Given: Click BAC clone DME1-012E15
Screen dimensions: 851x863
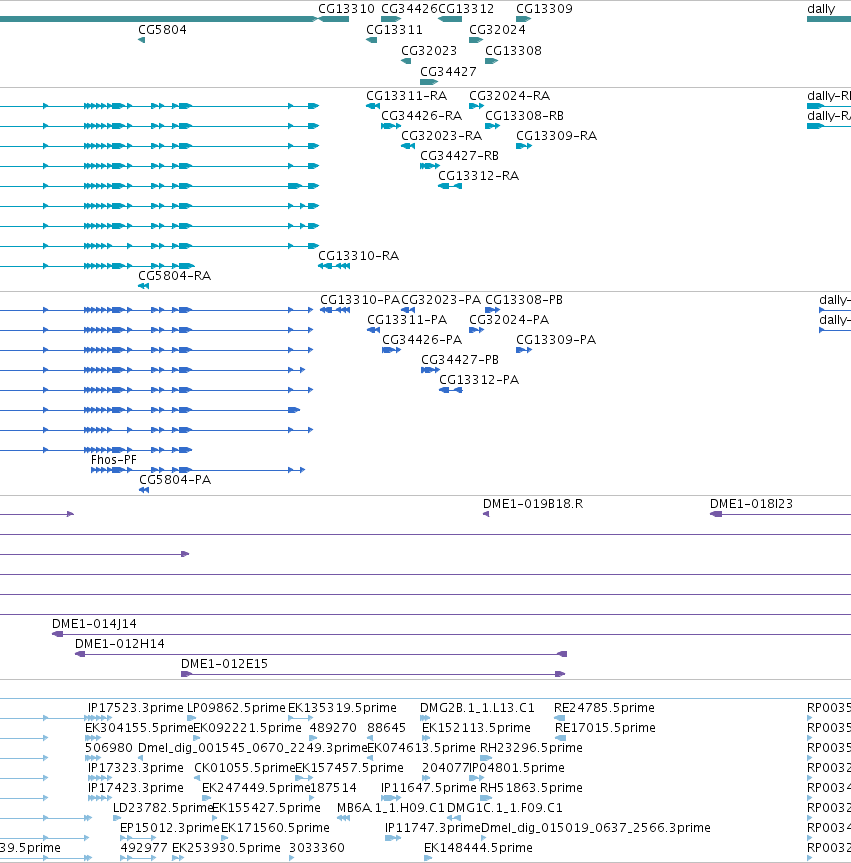Looking at the screenshot, I should click(x=224, y=664).
